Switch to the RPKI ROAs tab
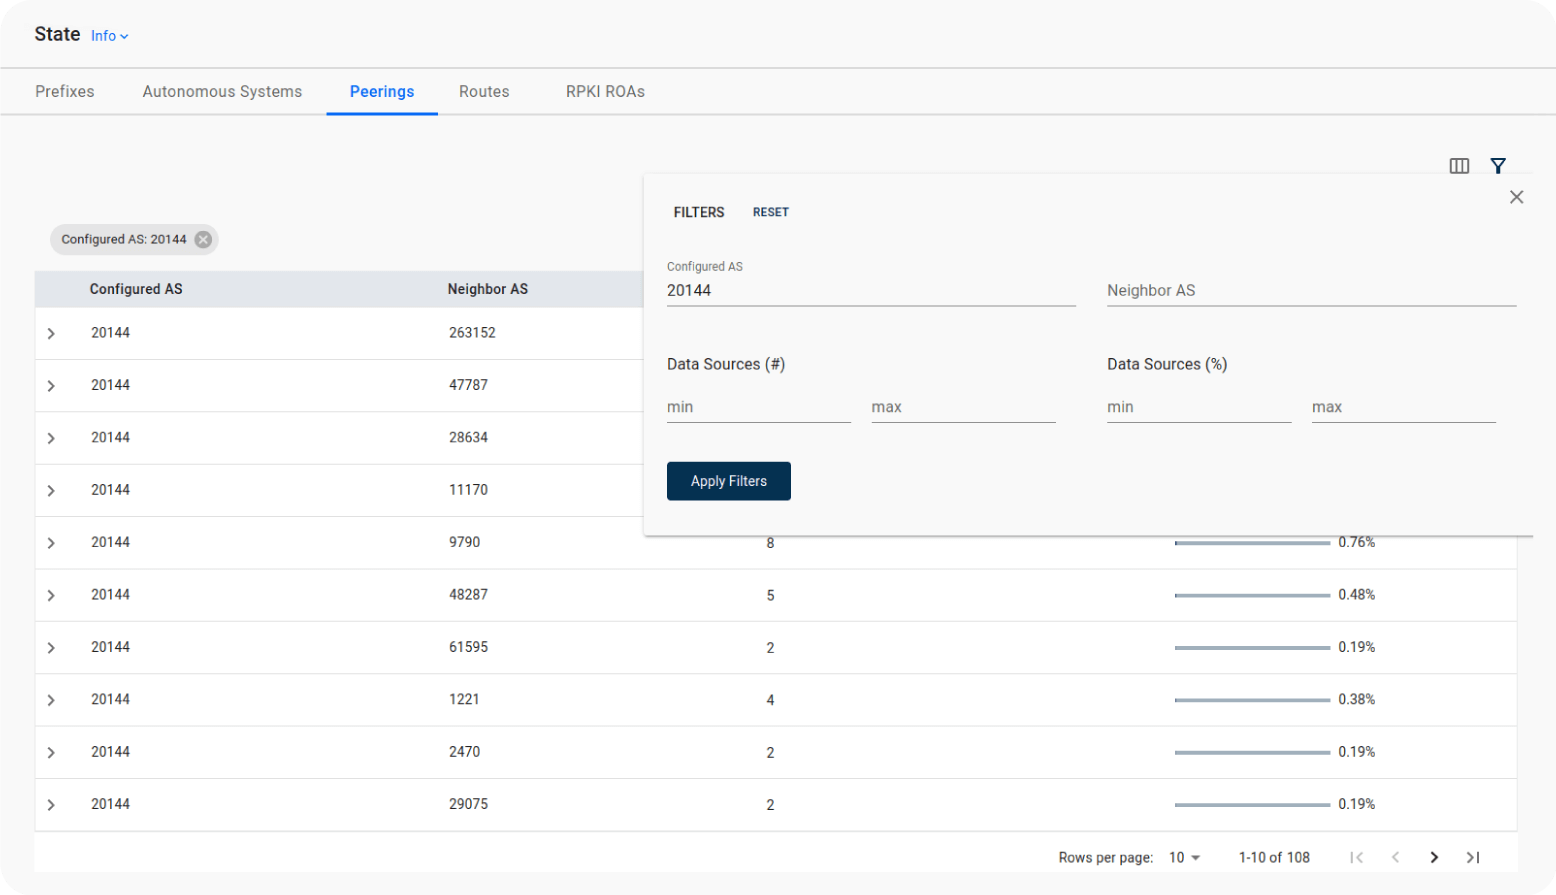Screen dimensions: 1556x895 pos(605,91)
